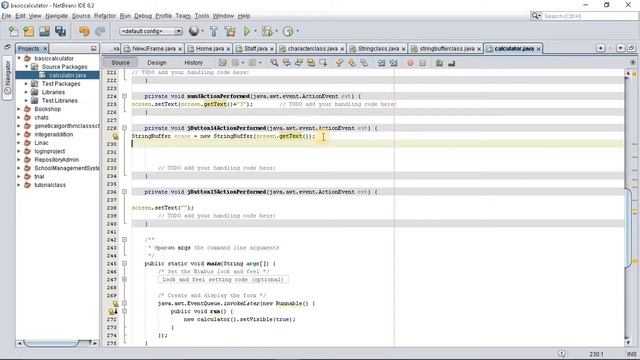This screenshot has width=640, height=360.
Task: Run project with the green play icon
Action: click(x=247, y=31)
